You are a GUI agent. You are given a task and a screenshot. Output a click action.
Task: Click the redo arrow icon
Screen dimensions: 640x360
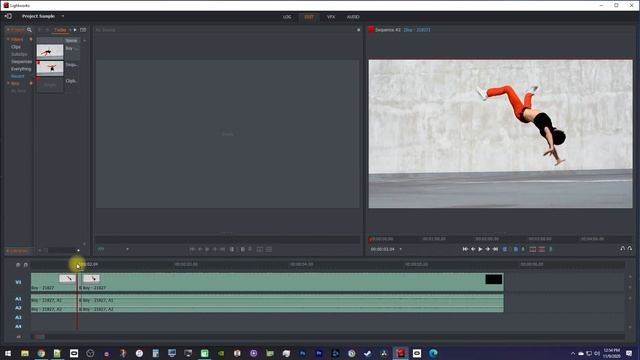[630, 249]
